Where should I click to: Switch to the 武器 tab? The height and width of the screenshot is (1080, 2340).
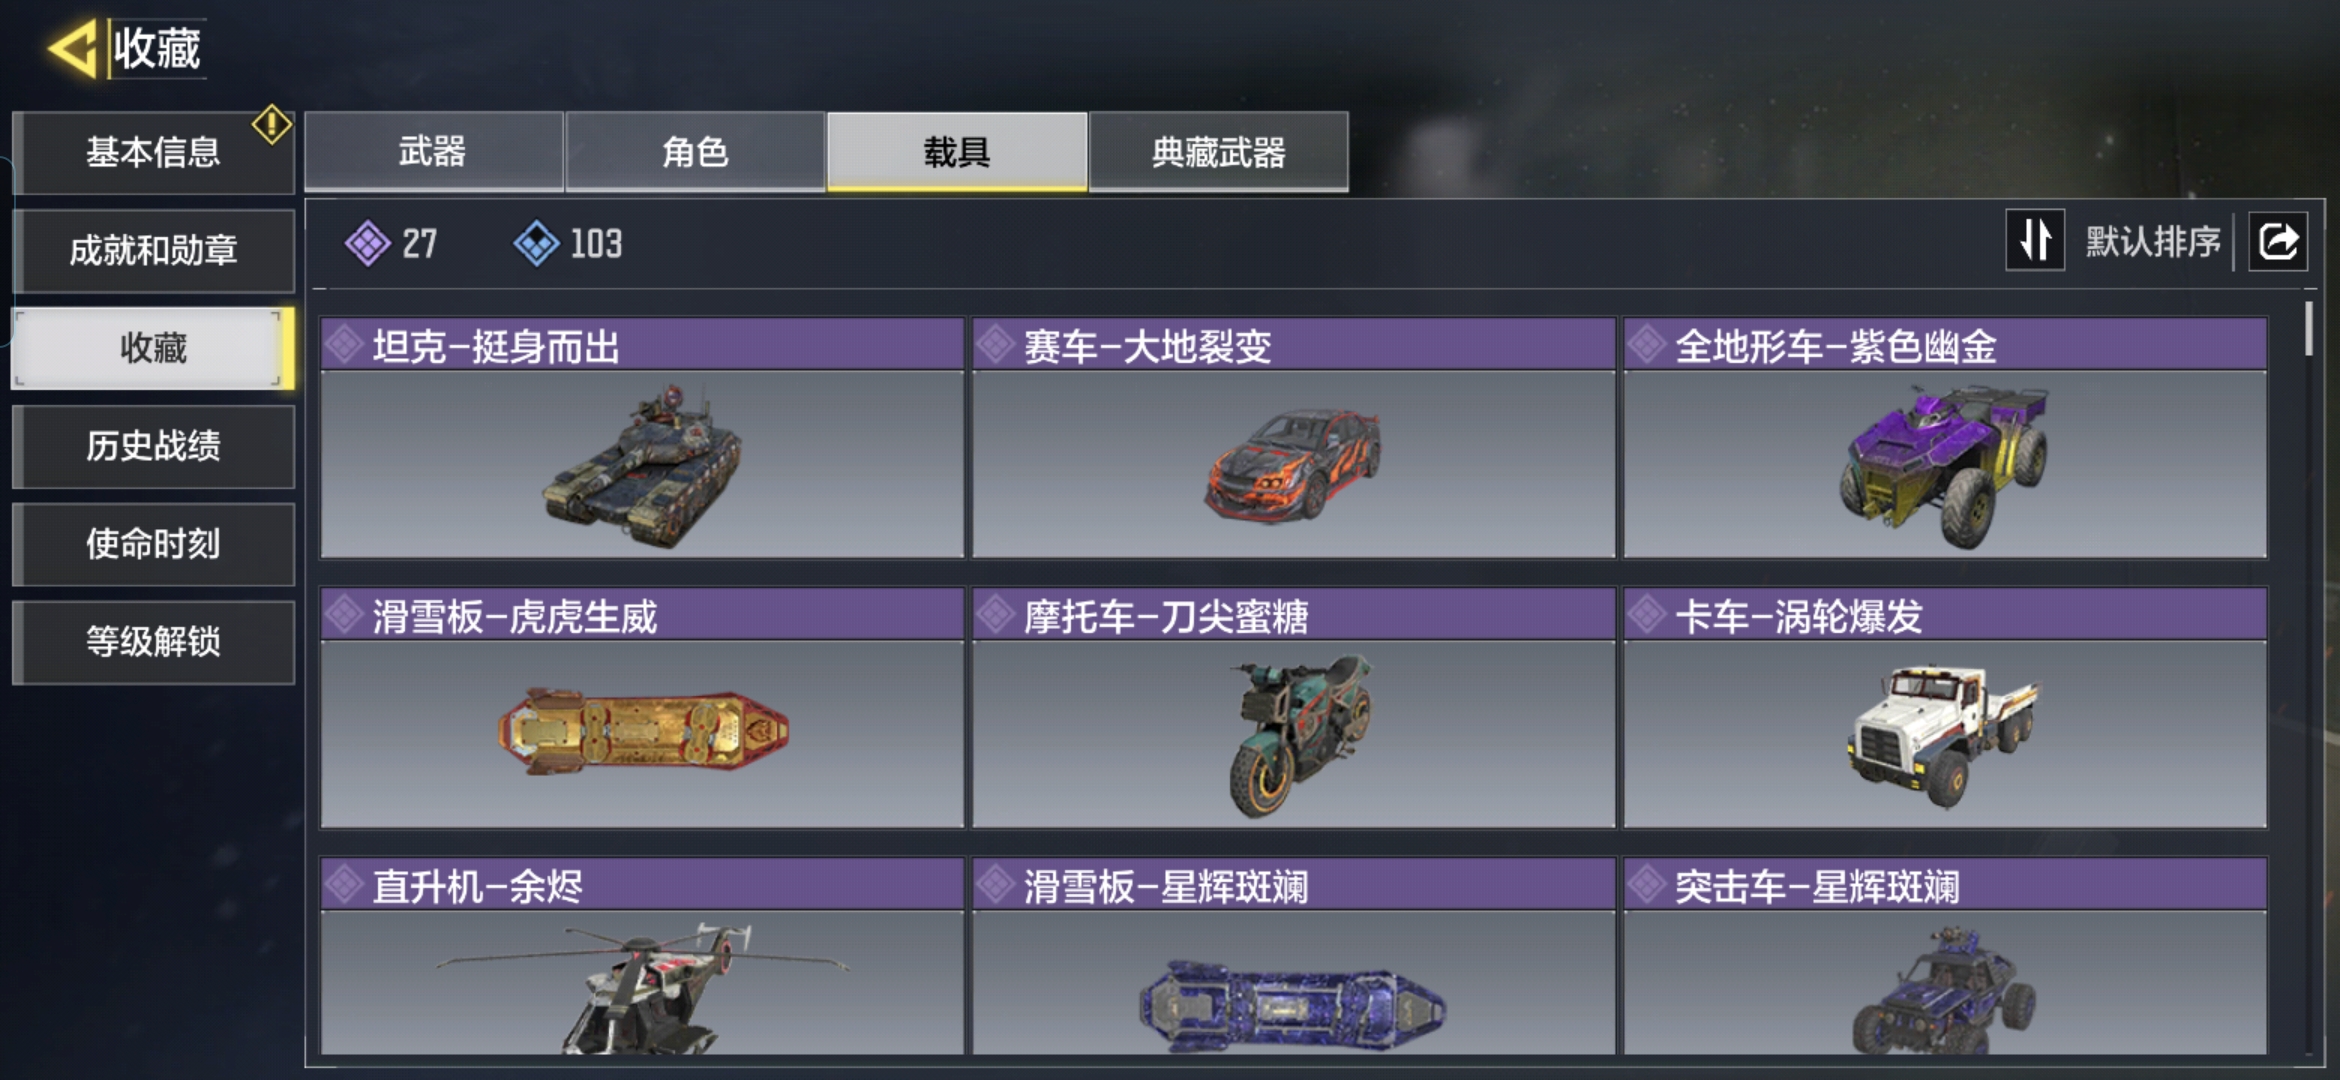pyautogui.click(x=433, y=151)
